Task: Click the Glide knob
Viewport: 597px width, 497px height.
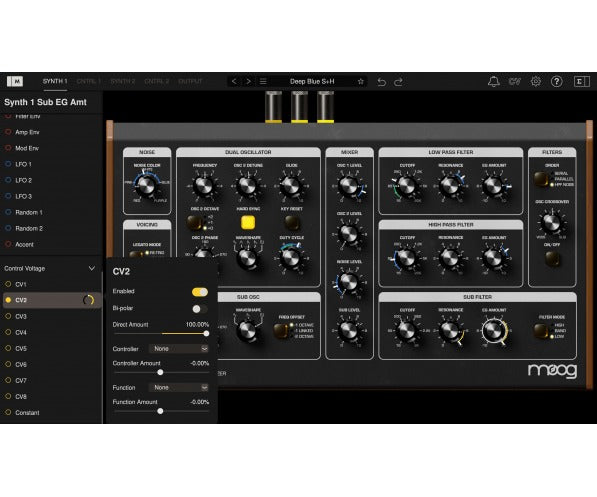Action: coord(291,185)
